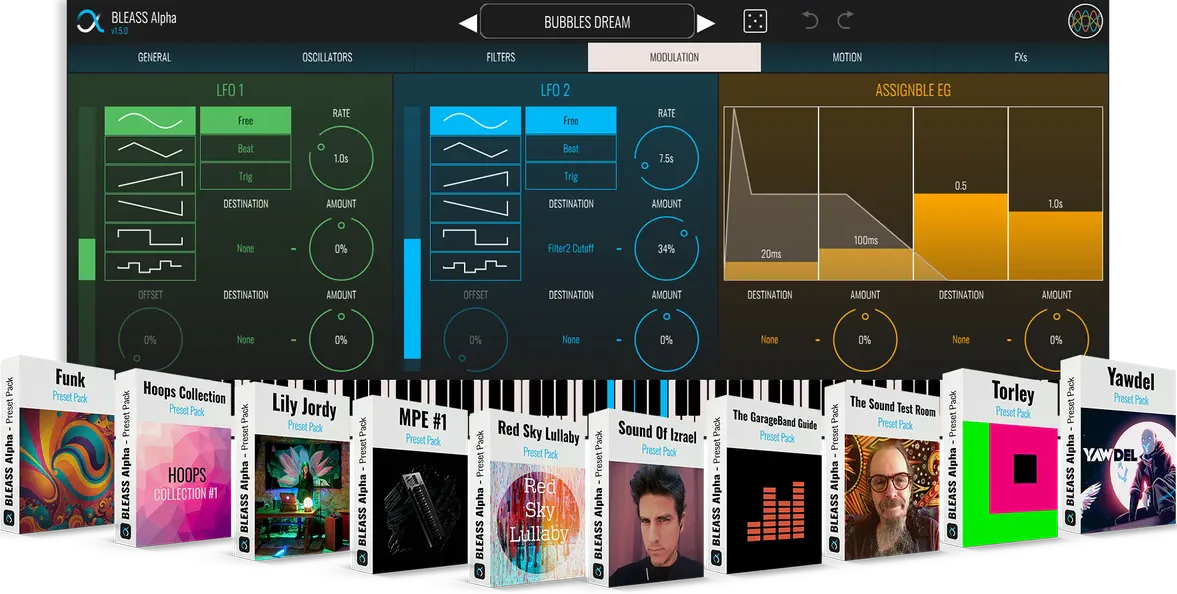Open the colorful waveform visualizer icon

pos(1085,21)
